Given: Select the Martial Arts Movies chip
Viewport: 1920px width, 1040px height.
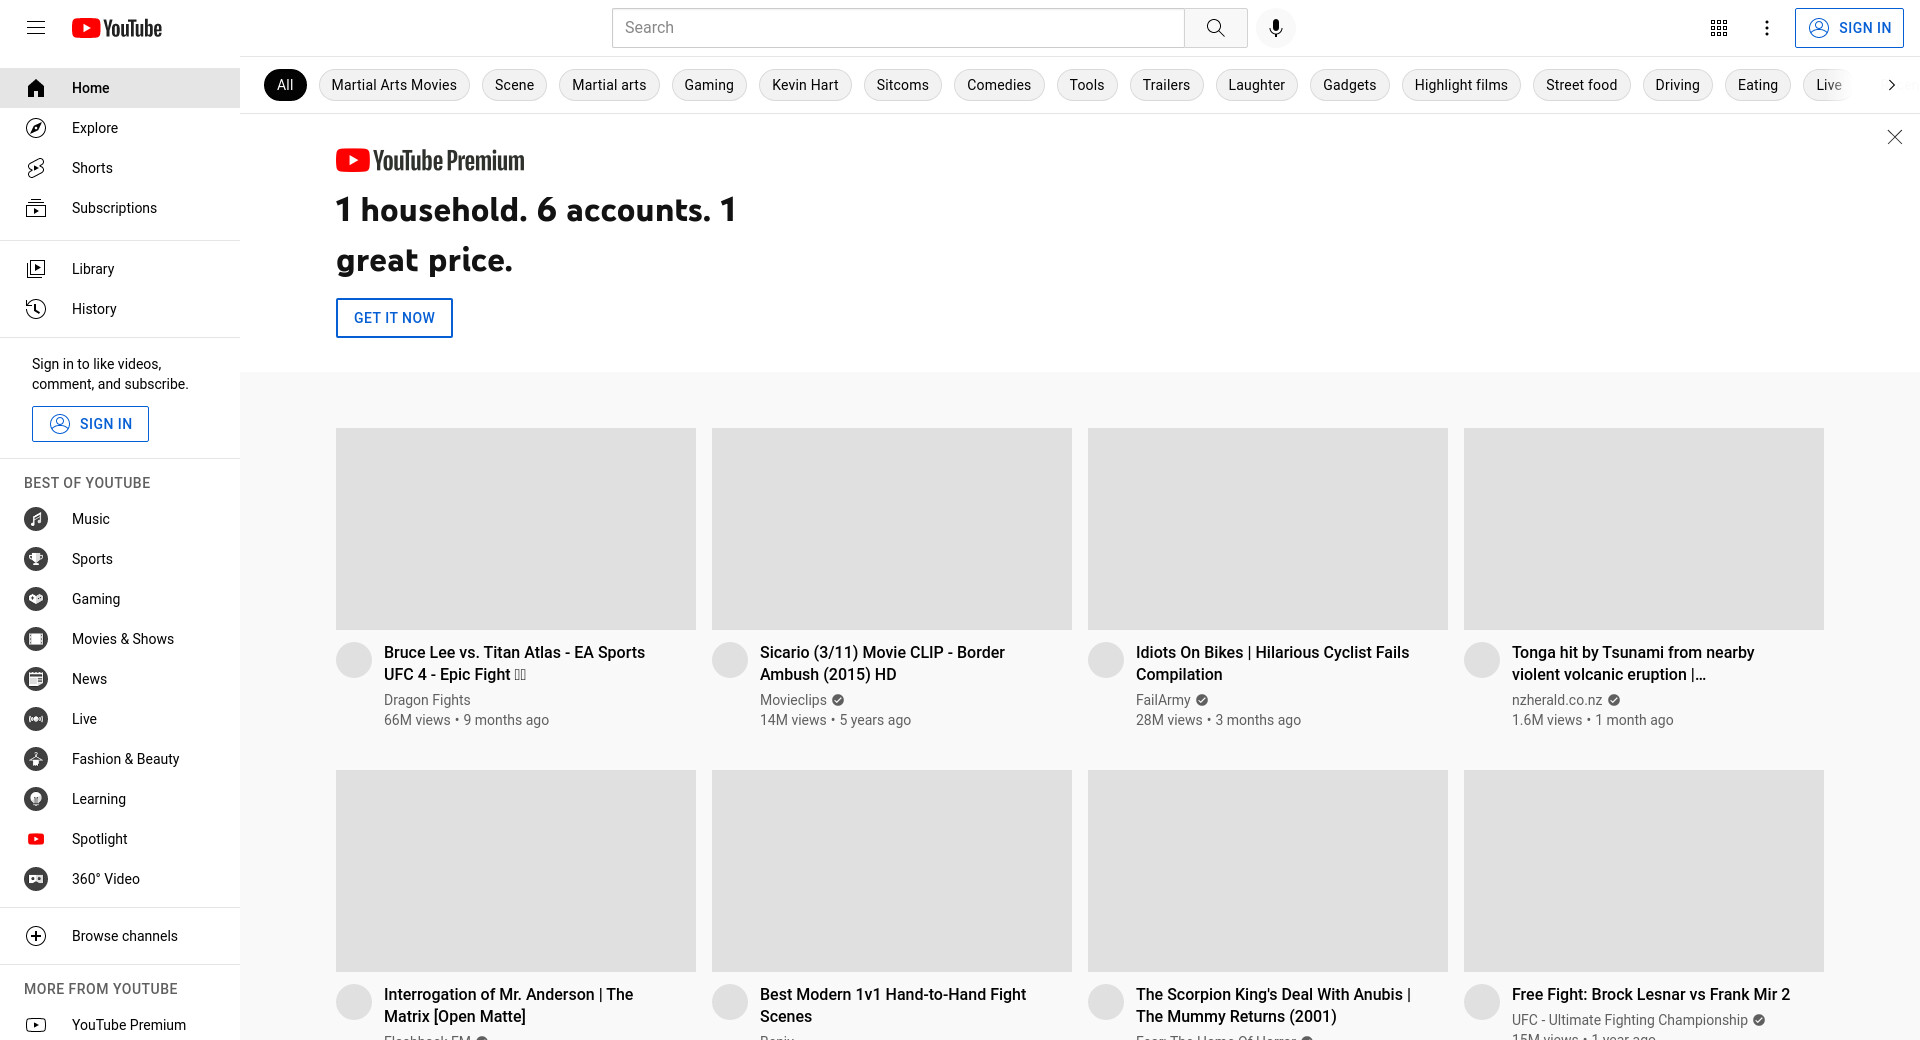Looking at the screenshot, I should tap(394, 85).
